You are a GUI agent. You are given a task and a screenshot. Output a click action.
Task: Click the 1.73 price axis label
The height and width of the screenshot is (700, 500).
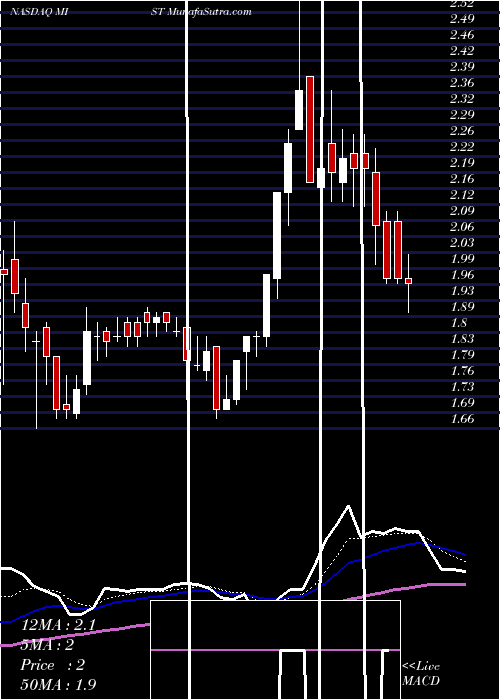tap(462, 387)
